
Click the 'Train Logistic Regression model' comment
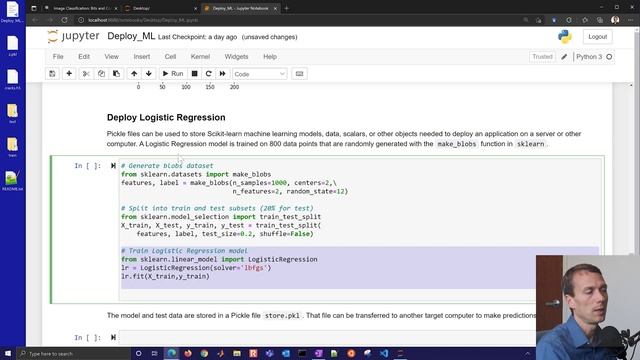[x=184, y=251]
